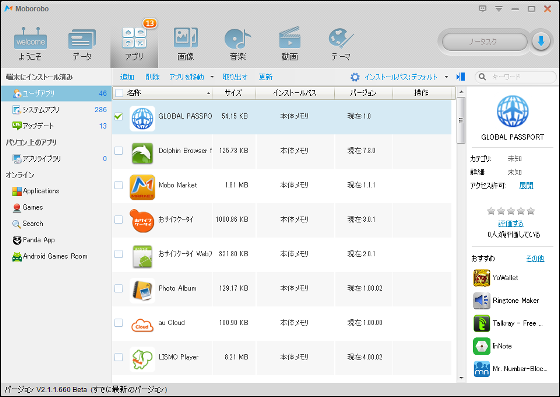560x397 pixels.
Task: Open the Images (画像) tab
Action: click(186, 44)
